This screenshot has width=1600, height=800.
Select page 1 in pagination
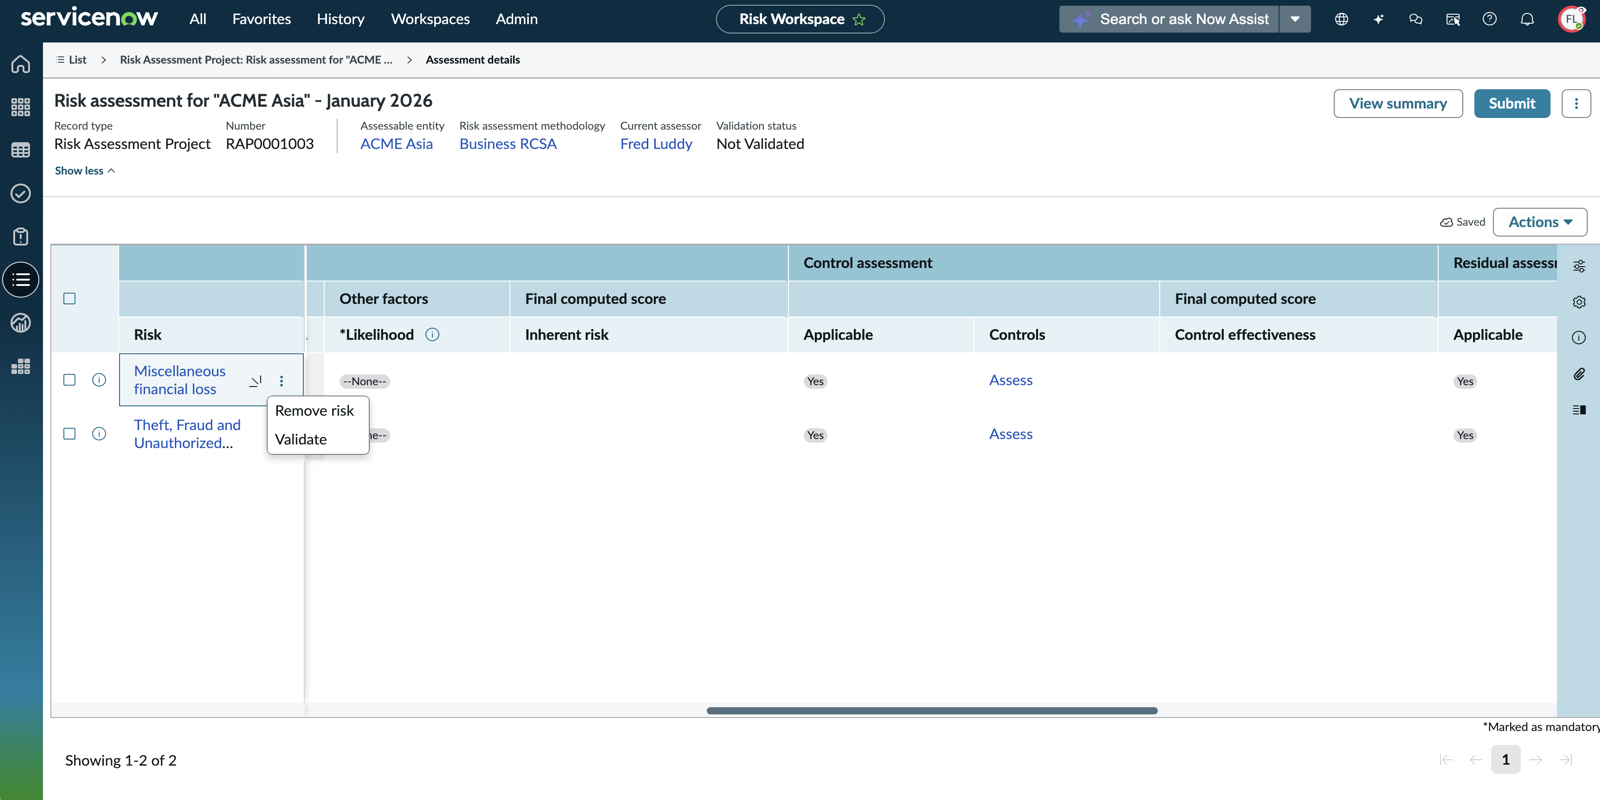(1506, 759)
